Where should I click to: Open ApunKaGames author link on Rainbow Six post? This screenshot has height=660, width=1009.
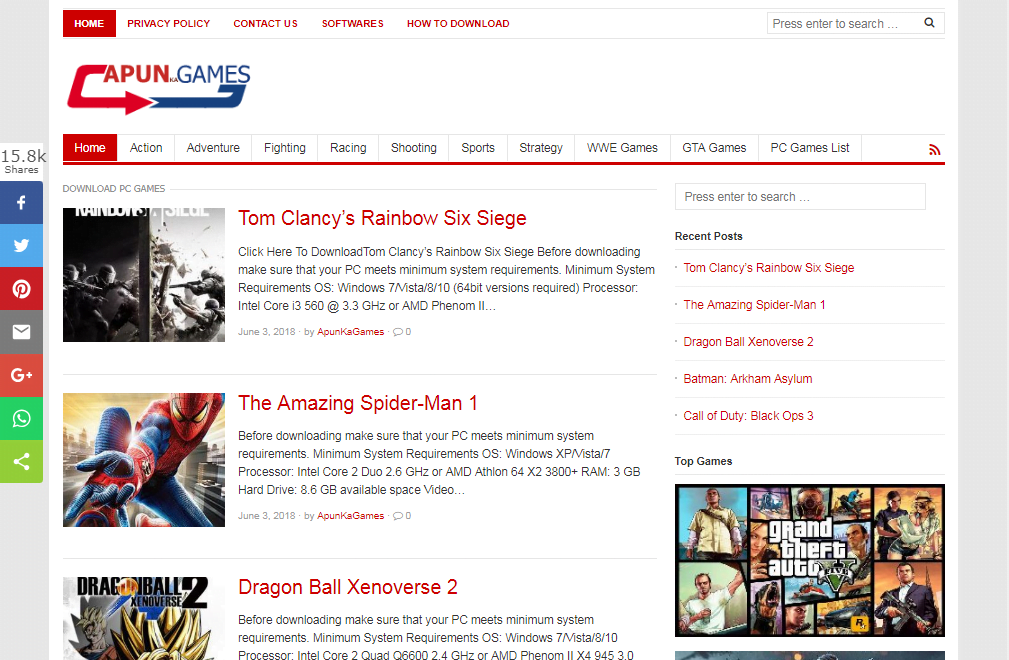(351, 332)
